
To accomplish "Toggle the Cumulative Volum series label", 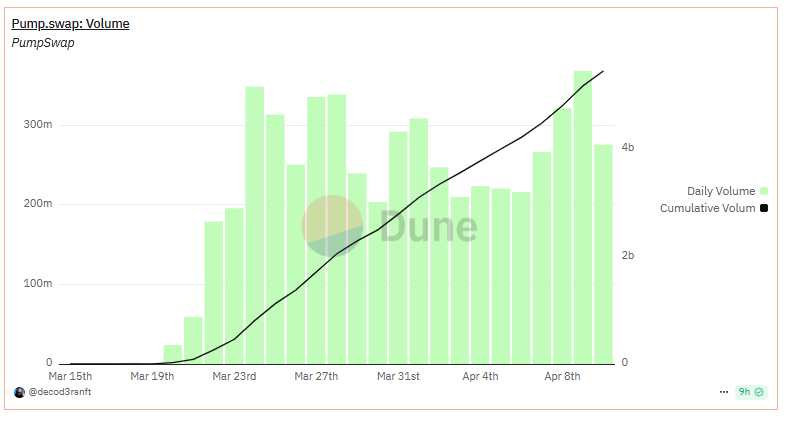I will pyautogui.click(x=707, y=209).
